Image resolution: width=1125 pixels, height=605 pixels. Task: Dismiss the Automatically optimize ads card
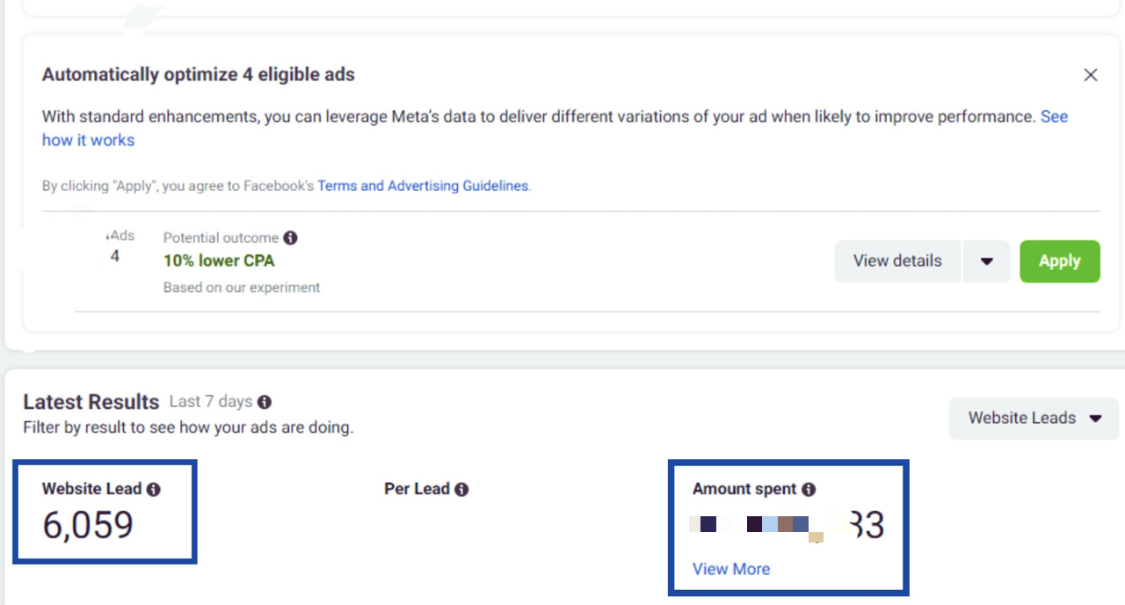click(x=1091, y=75)
